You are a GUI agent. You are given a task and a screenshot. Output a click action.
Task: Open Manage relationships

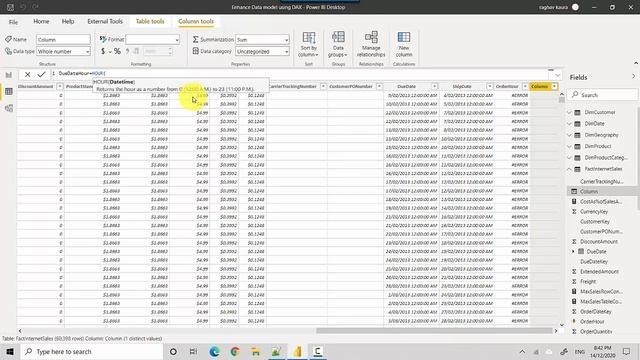(x=371, y=44)
